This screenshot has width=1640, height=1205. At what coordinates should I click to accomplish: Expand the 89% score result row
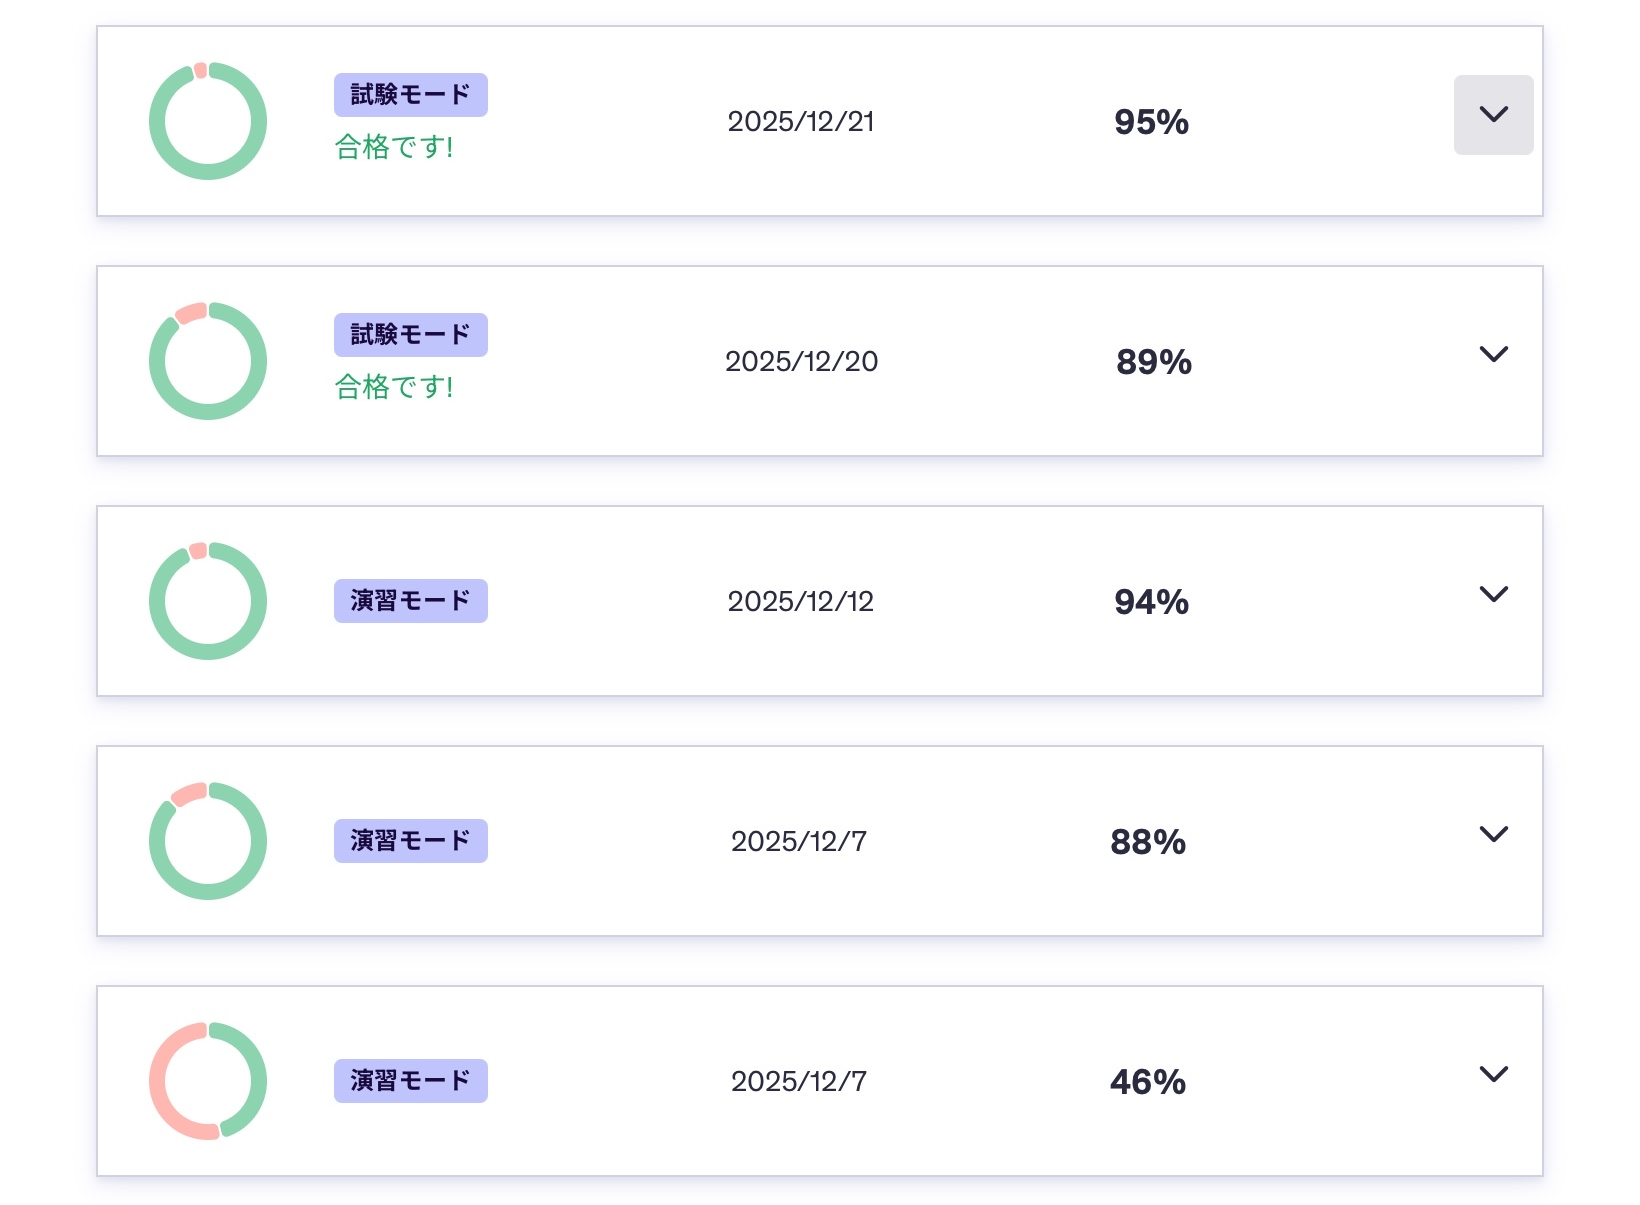coord(1493,354)
